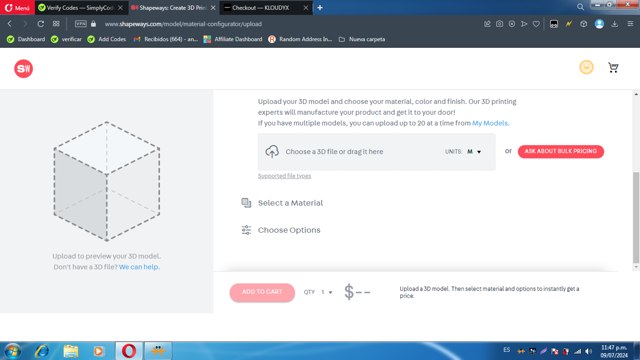Click the Opera taskbar icon
This screenshot has height=360, width=640.
[129, 351]
